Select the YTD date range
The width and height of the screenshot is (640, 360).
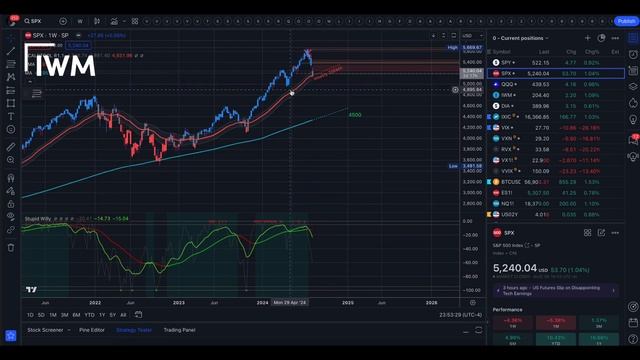[x=89, y=315]
